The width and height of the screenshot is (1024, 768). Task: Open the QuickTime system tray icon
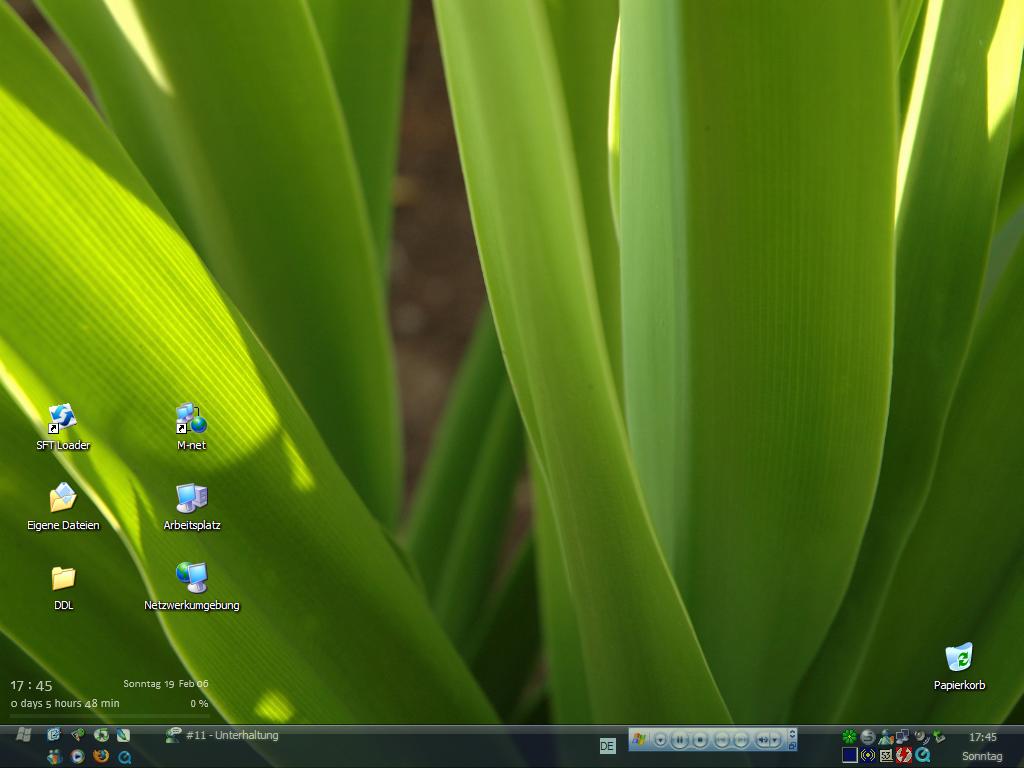click(922, 755)
